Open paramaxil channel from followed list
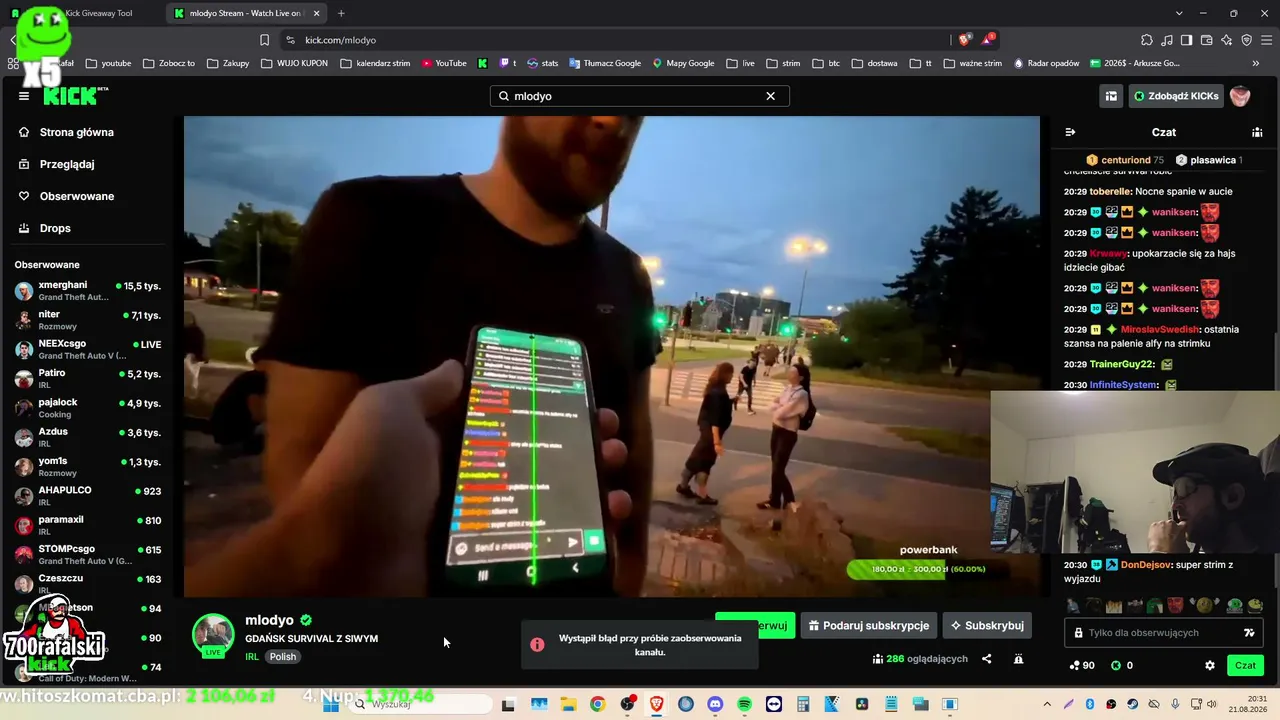1280x720 pixels. pyautogui.click(x=88, y=525)
